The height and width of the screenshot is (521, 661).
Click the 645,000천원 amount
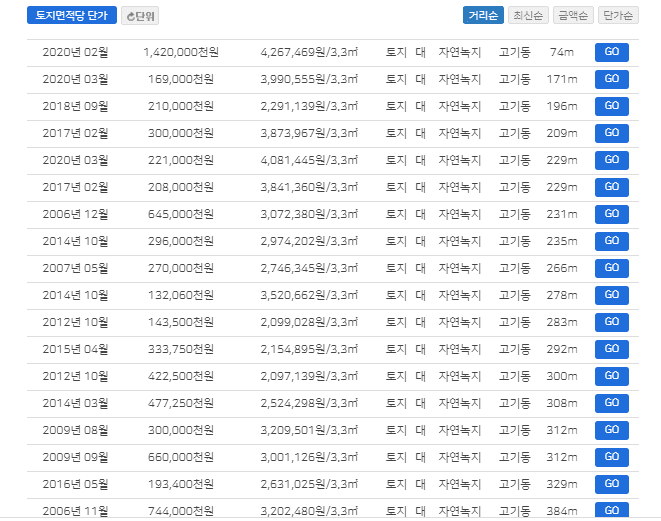(x=181, y=214)
